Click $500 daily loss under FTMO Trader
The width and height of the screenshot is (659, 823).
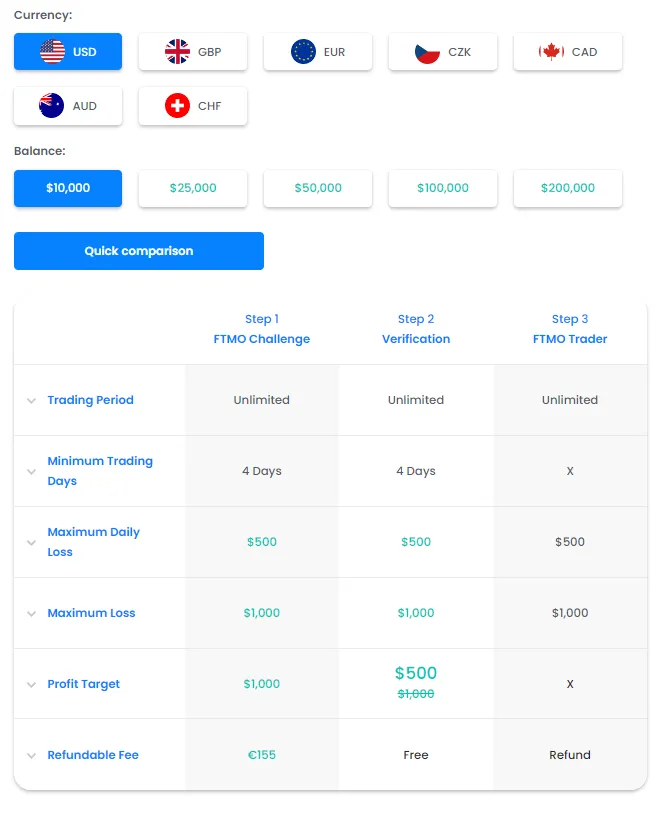[x=570, y=542]
